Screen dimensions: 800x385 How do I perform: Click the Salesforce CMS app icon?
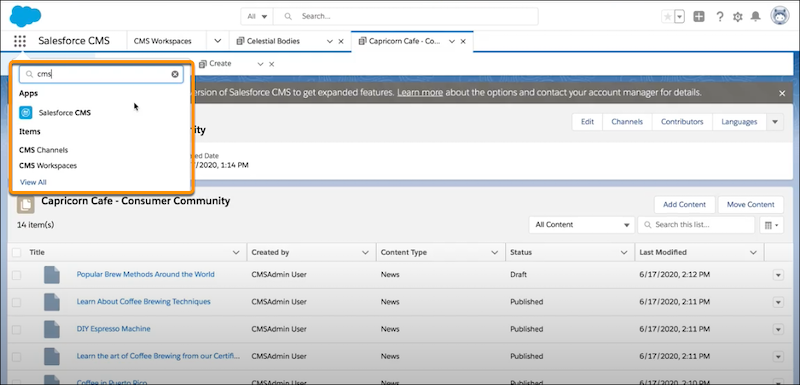click(x=26, y=113)
